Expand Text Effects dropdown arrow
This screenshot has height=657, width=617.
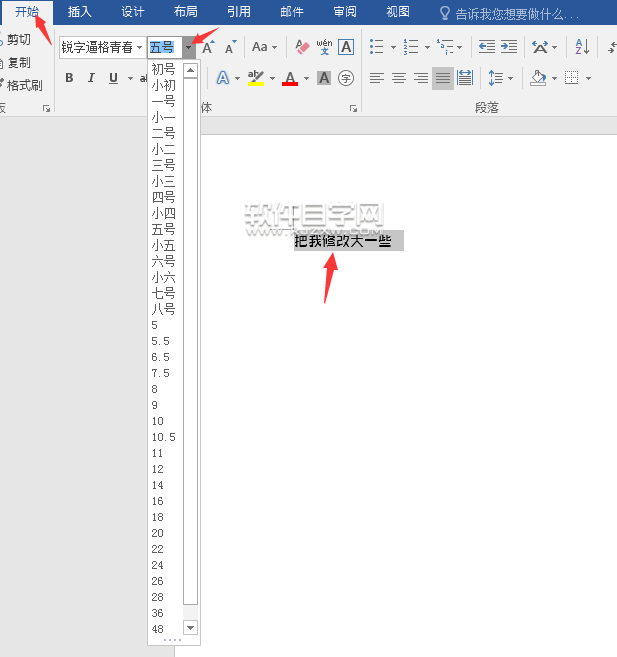click(238, 78)
